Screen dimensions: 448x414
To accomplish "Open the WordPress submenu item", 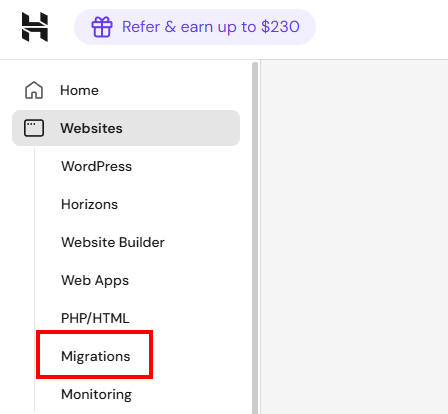I will (x=96, y=166).
